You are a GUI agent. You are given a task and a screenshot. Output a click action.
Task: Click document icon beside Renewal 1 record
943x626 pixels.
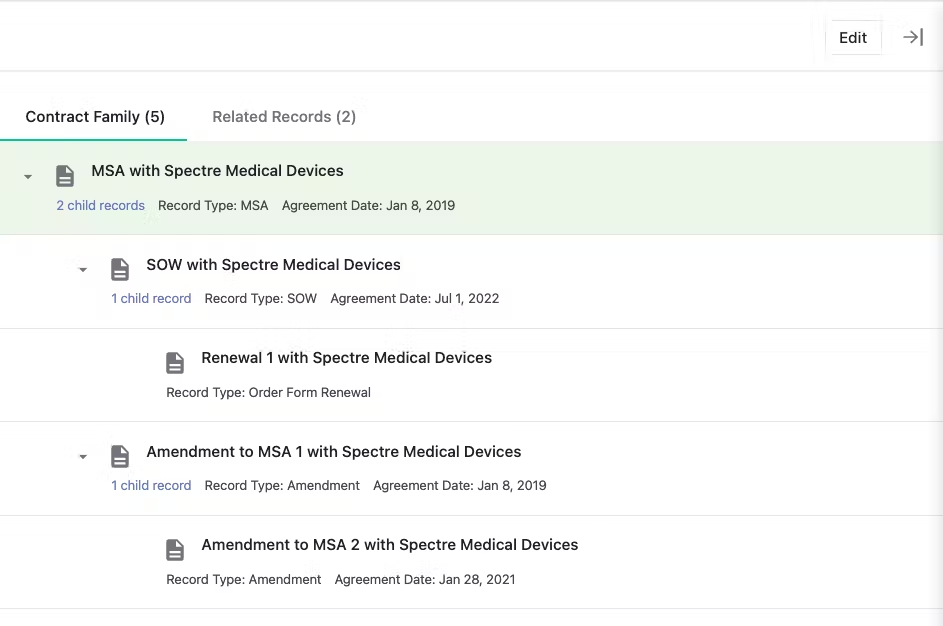click(x=175, y=363)
